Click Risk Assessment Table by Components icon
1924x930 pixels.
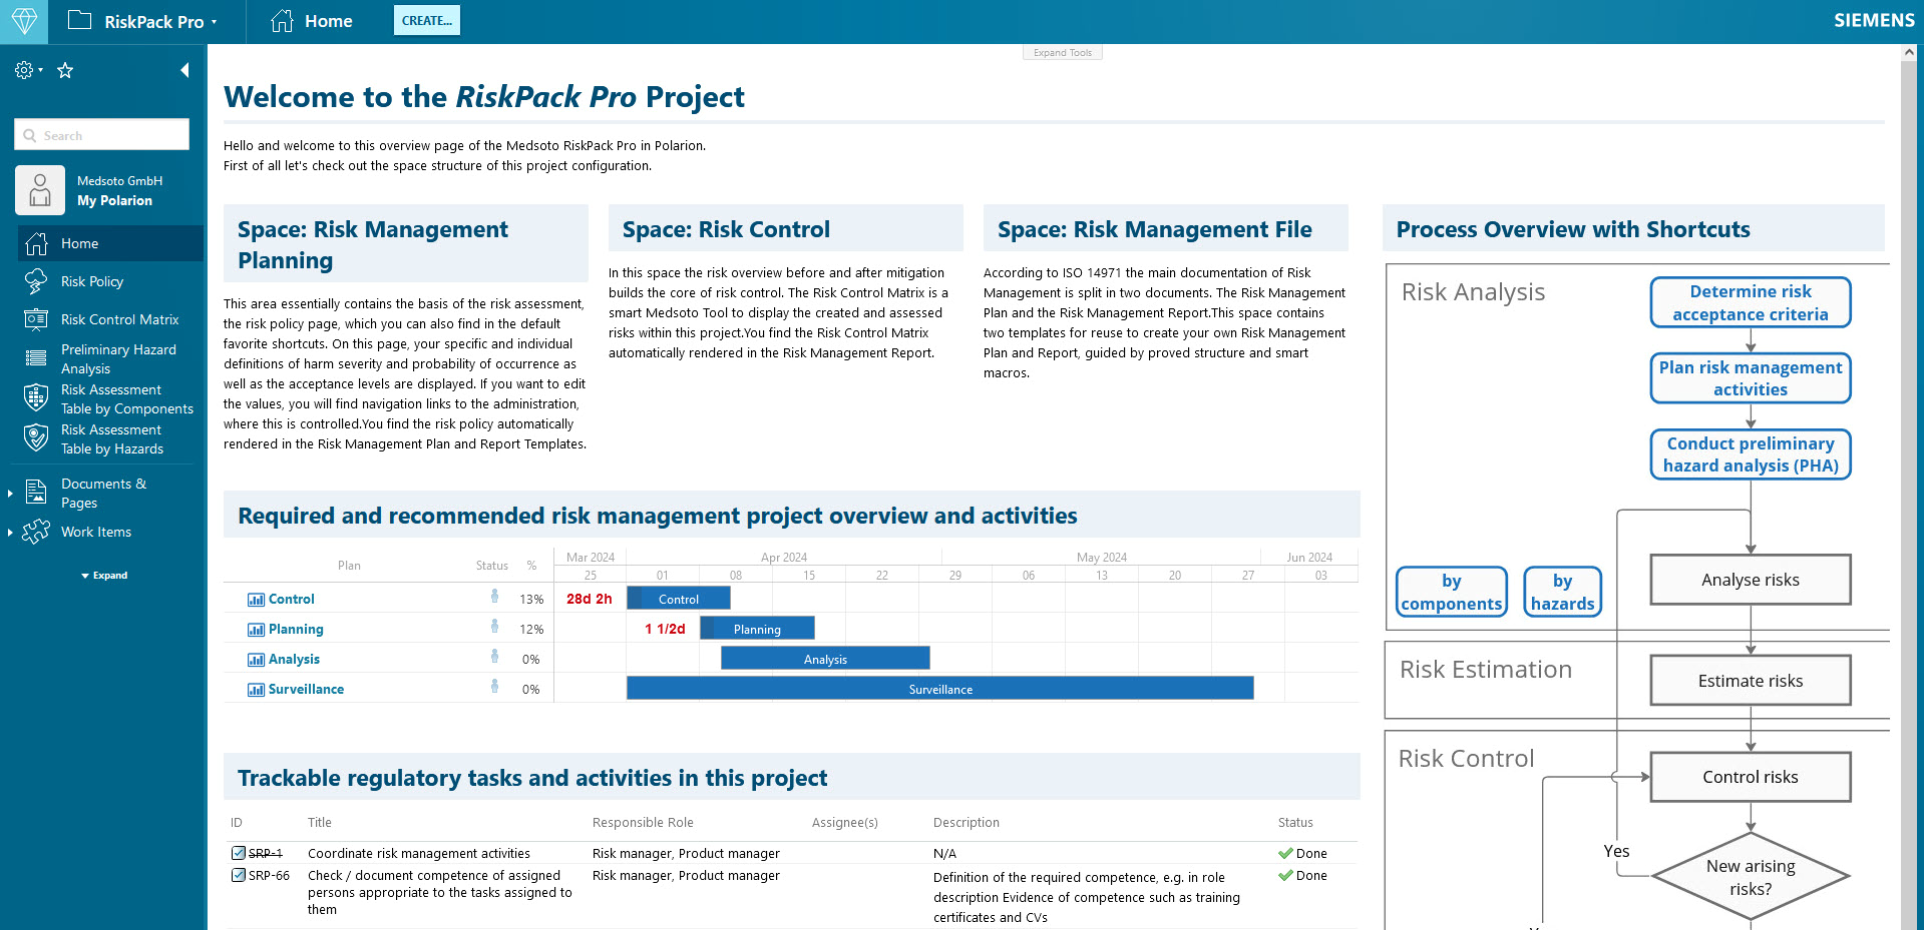click(x=36, y=398)
